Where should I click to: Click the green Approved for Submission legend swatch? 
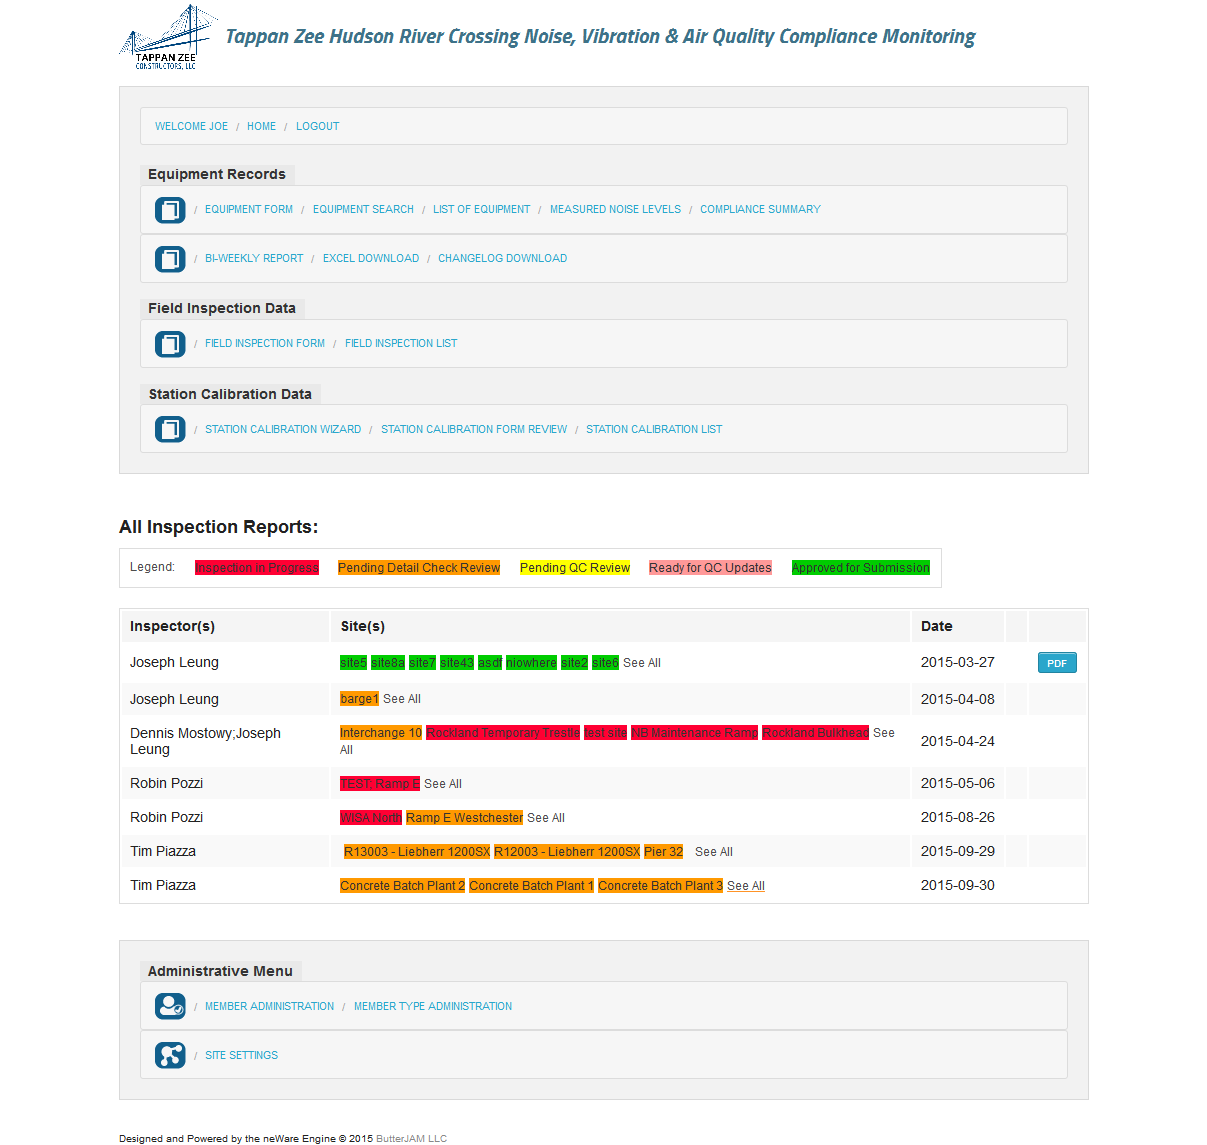(x=860, y=568)
